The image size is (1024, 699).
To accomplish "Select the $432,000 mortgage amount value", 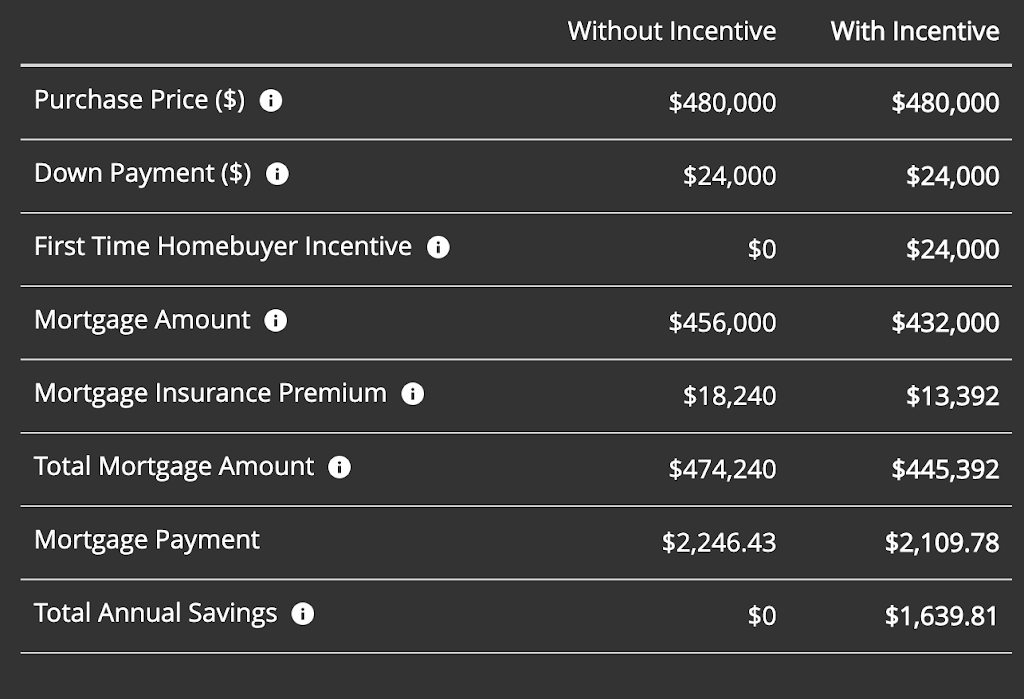I will [x=945, y=322].
